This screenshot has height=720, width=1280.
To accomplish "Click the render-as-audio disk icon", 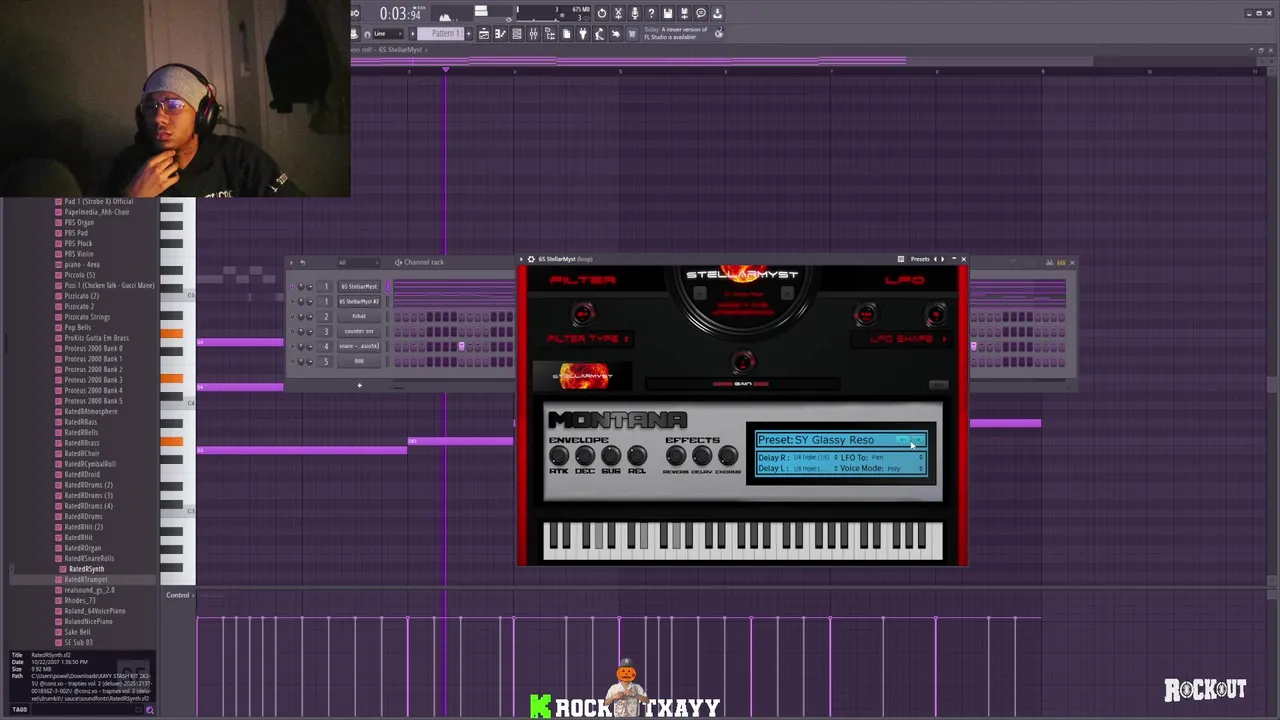I will point(684,13).
